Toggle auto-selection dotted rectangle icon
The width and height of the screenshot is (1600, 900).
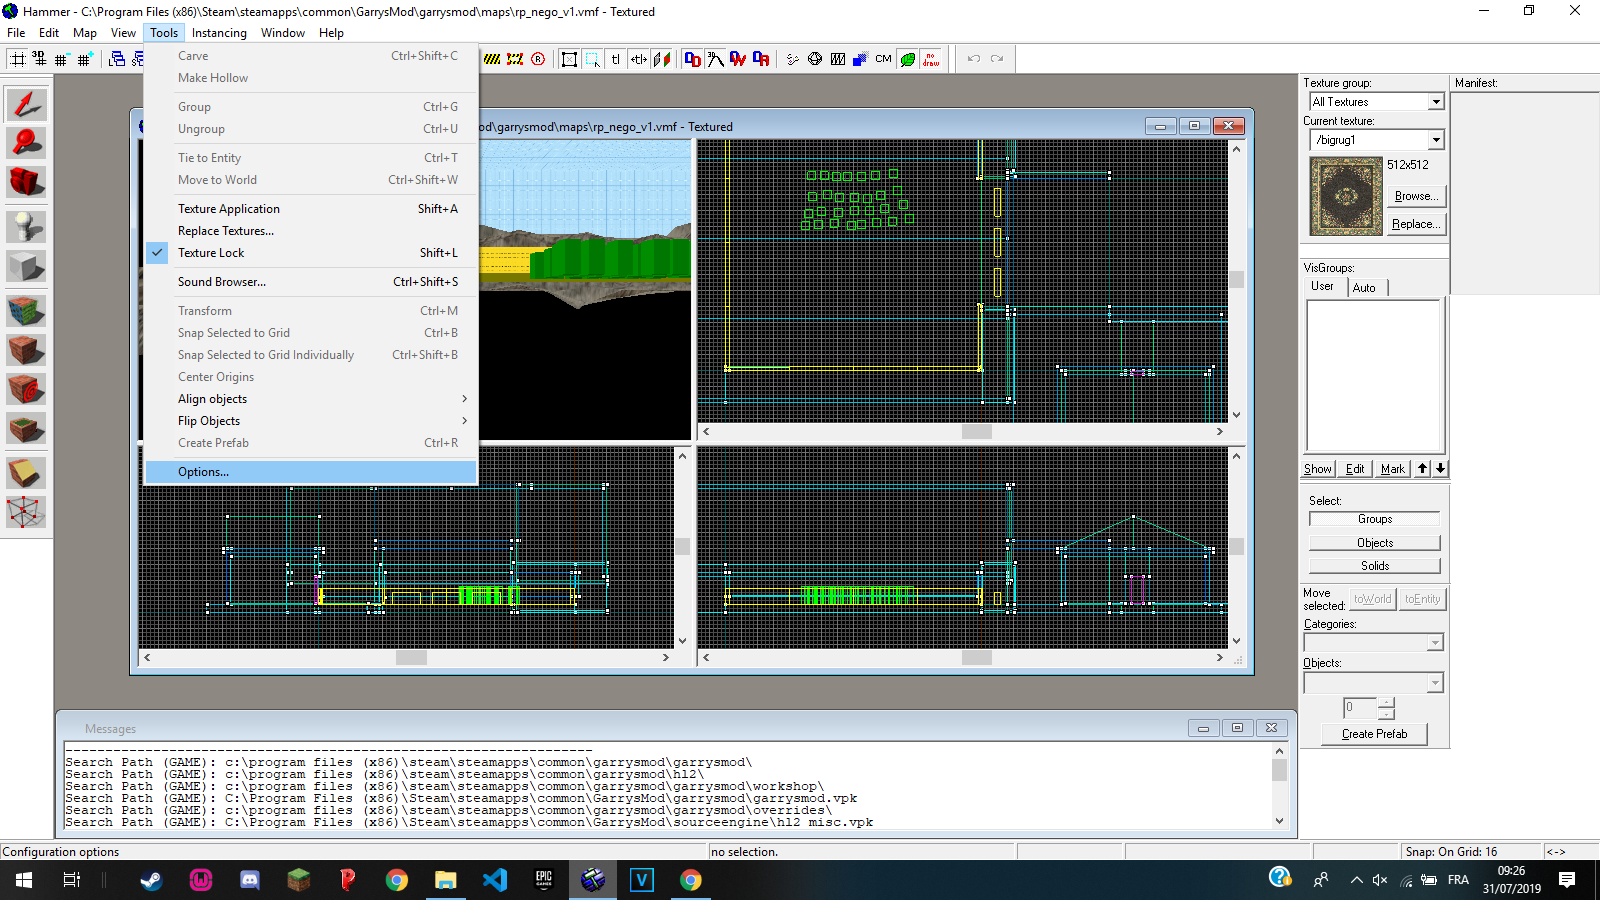point(592,59)
